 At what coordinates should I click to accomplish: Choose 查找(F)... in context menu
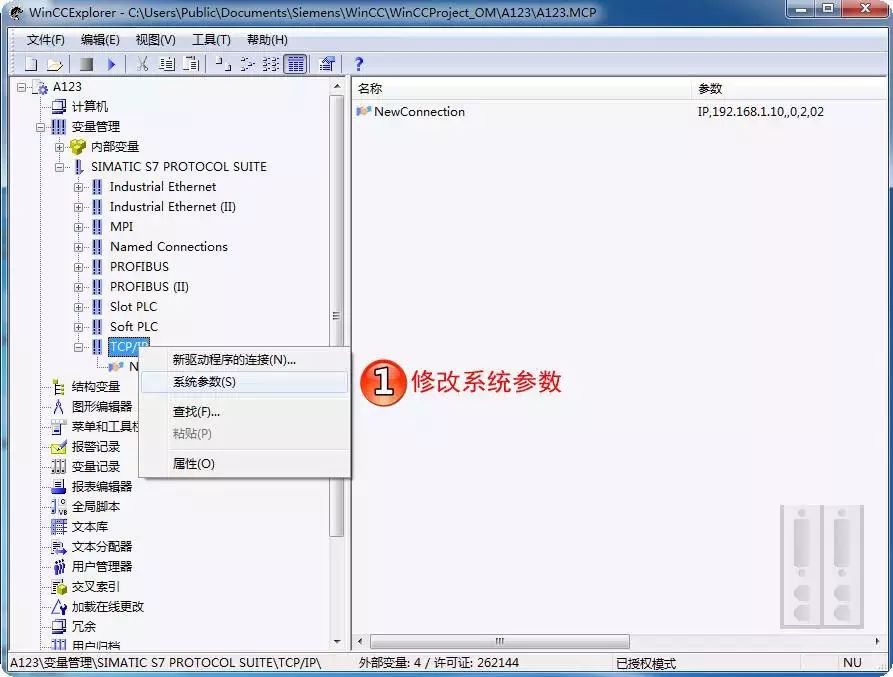[244, 412]
